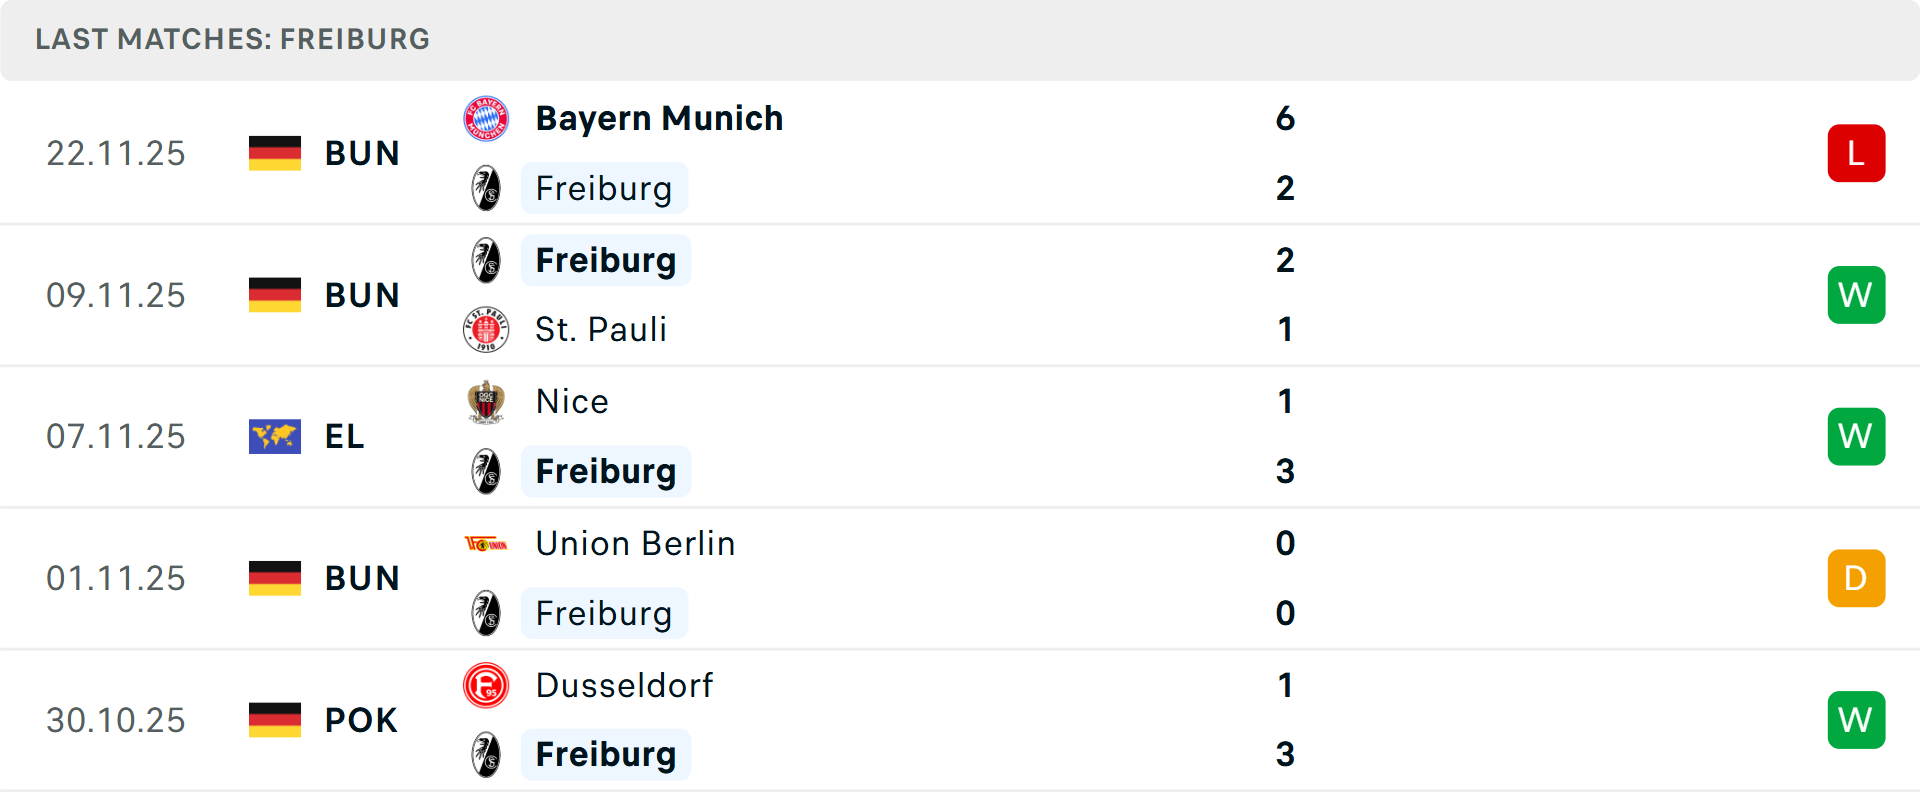Toggle the W badge for the St. Pauli win
1920x792 pixels.
click(1856, 294)
